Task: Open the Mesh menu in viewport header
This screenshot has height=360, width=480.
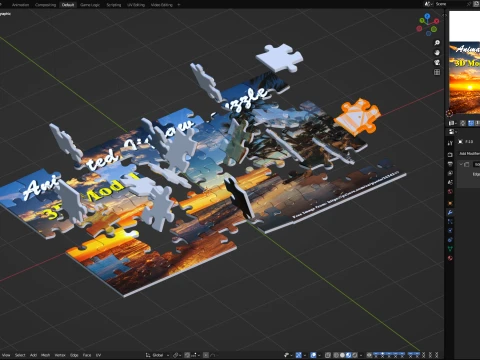Action: 45,355
